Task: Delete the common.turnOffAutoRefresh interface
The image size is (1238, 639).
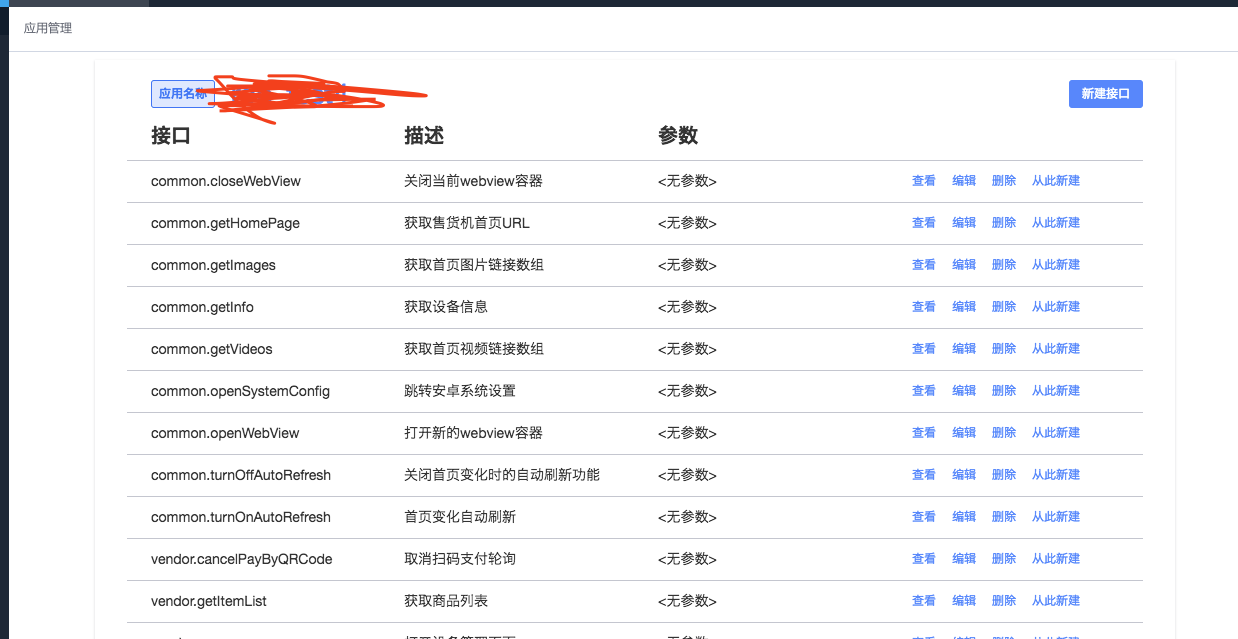Action: pyautogui.click(x=1004, y=475)
